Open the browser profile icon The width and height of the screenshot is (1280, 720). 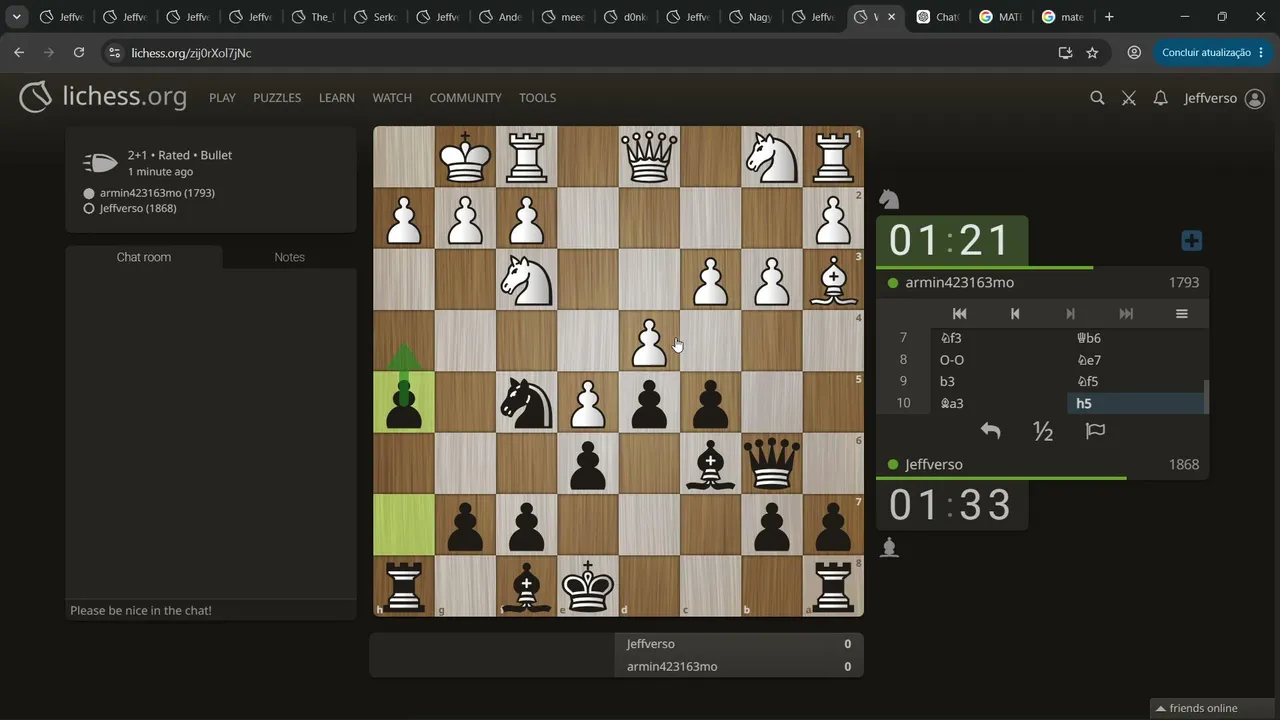pos(1134,53)
